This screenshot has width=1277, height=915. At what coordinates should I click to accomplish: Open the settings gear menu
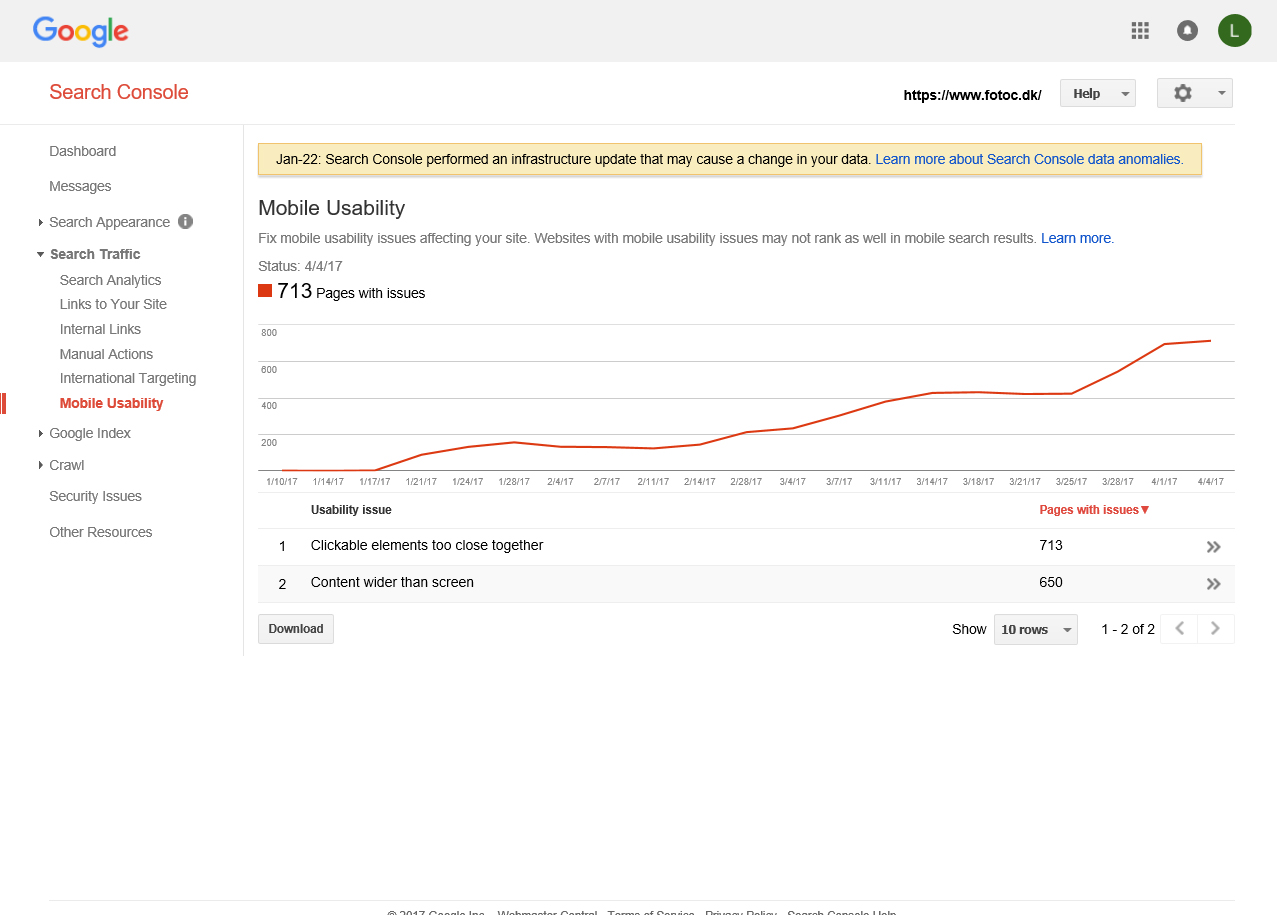(x=1195, y=93)
